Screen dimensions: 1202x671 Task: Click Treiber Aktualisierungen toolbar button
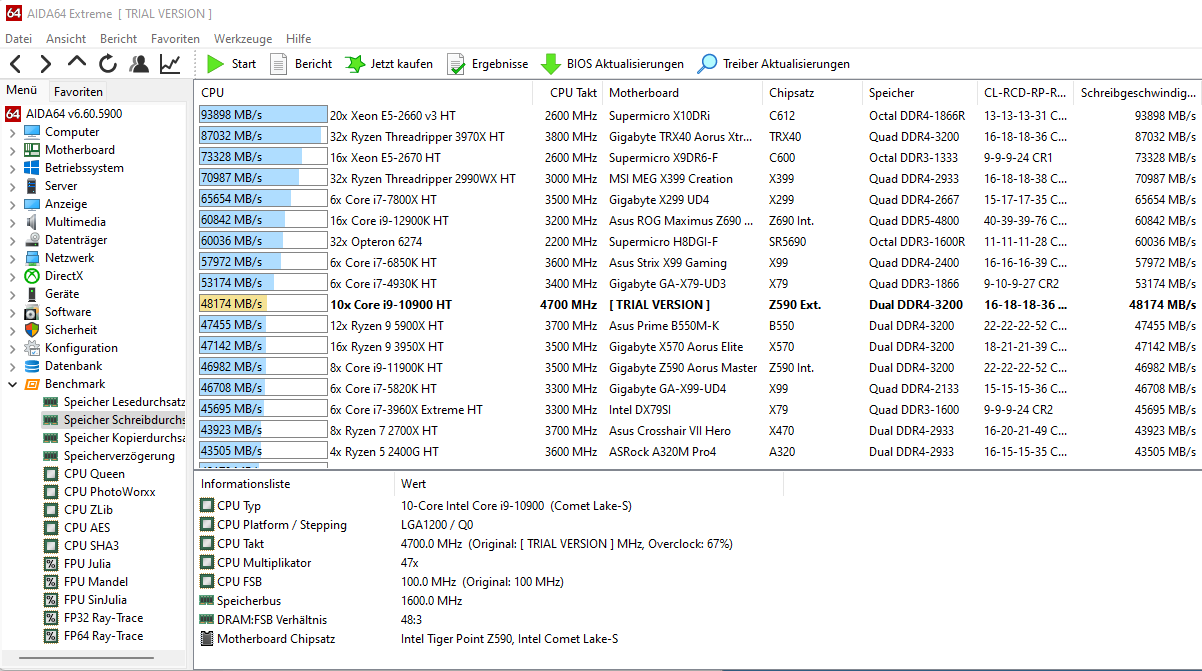[774, 64]
